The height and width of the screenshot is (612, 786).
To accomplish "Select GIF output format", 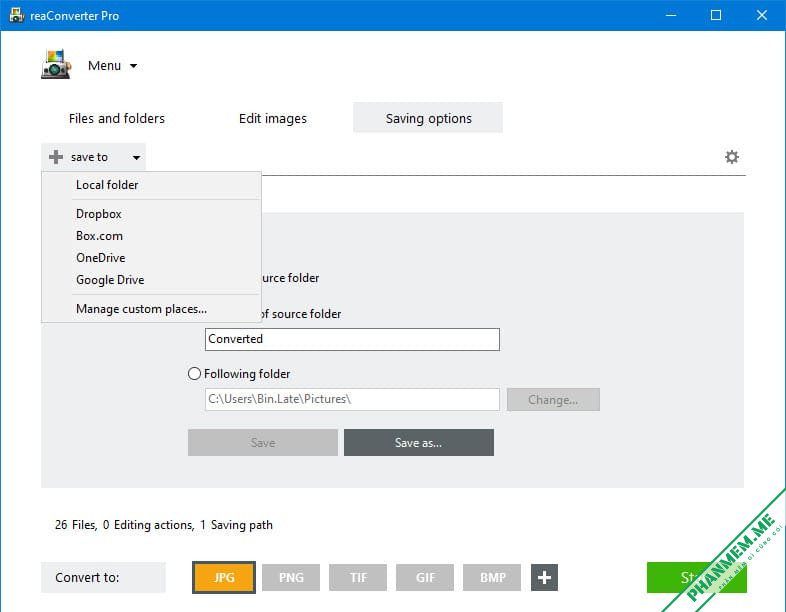I will pos(425,577).
